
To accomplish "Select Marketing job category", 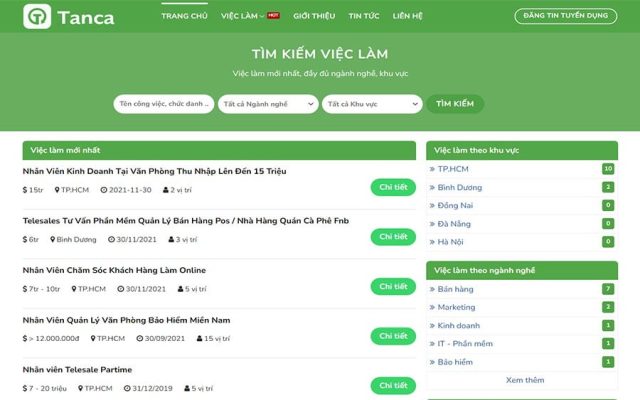I will (456, 307).
